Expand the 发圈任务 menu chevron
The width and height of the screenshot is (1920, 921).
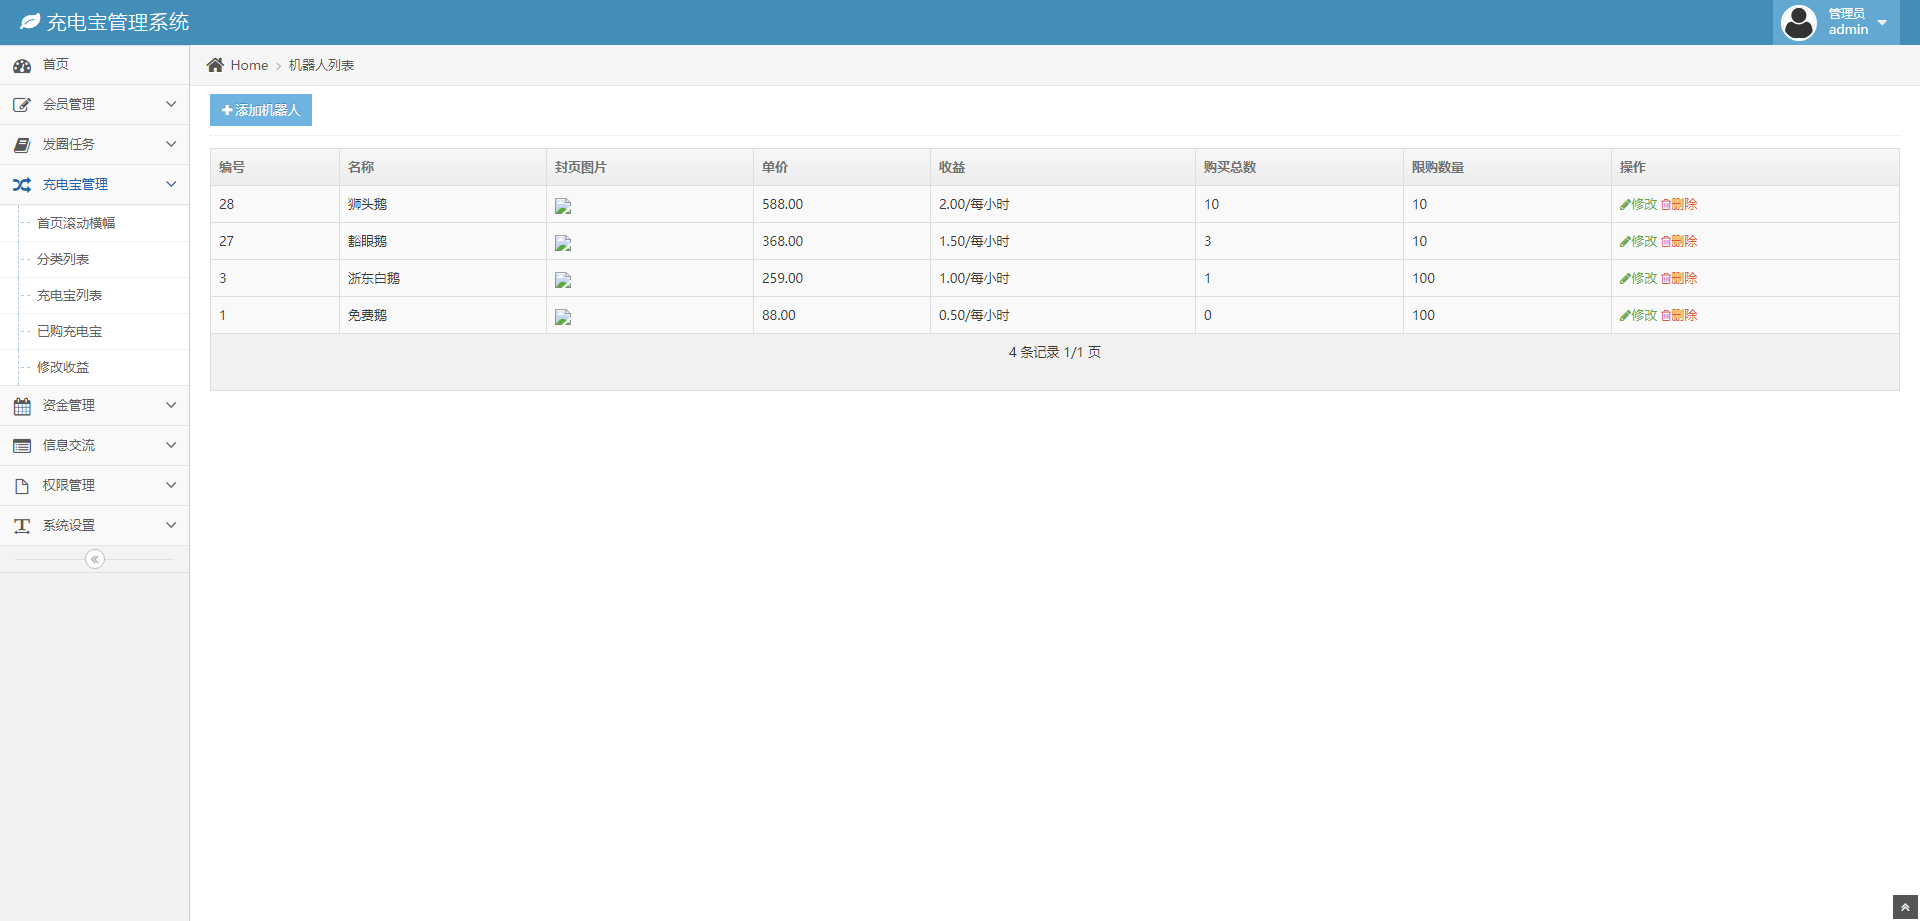171,144
